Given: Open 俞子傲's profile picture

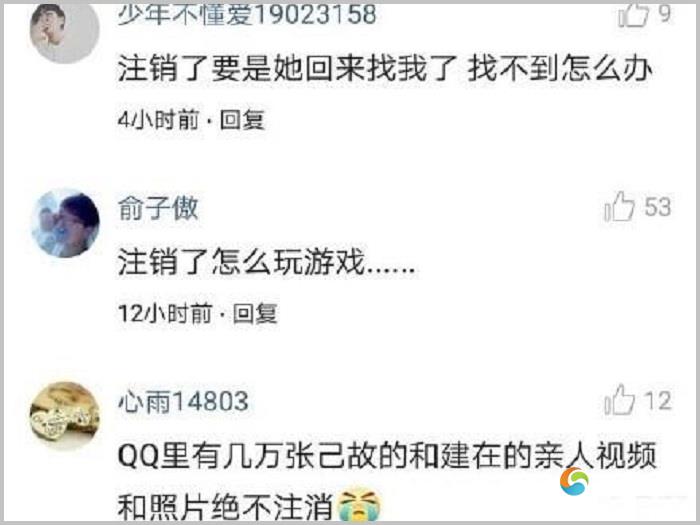Looking at the screenshot, I should pos(66,223).
